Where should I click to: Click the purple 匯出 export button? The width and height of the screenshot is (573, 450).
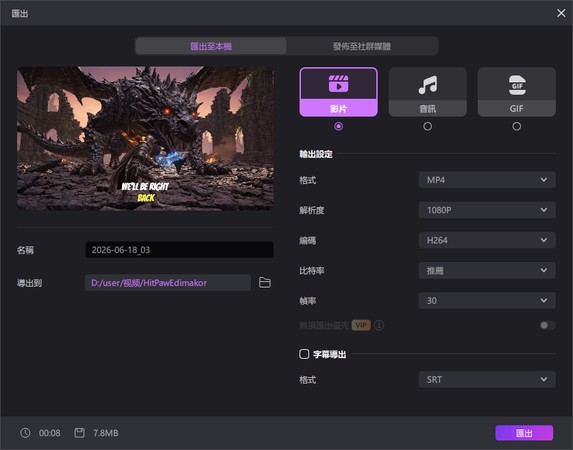pos(524,433)
